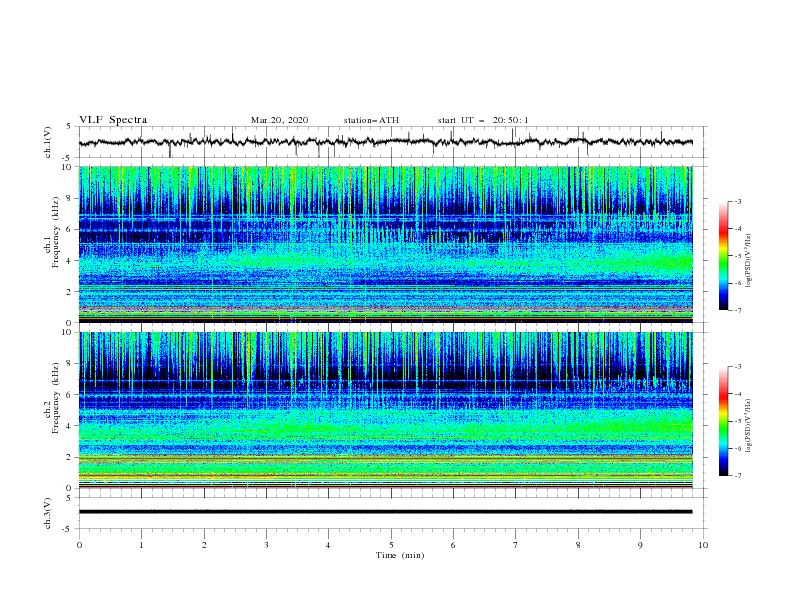Image resolution: width=792 pixels, height=612 pixels.
Task: Click the ch.2 colorbar "log(PSD)(V²/Hz)" label
Action: tap(749, 426)
